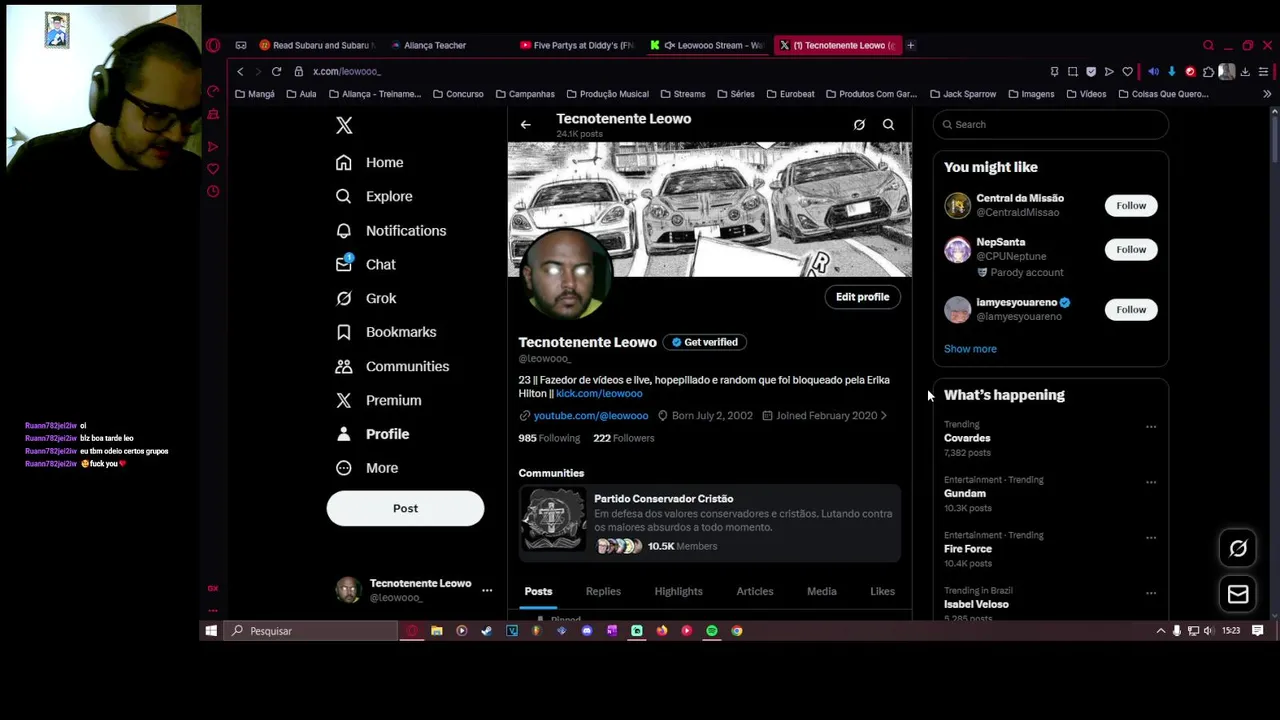Reload the page in browser toolbar
The height and width of the screenshot is (720, 1280).
click(276, 71)
